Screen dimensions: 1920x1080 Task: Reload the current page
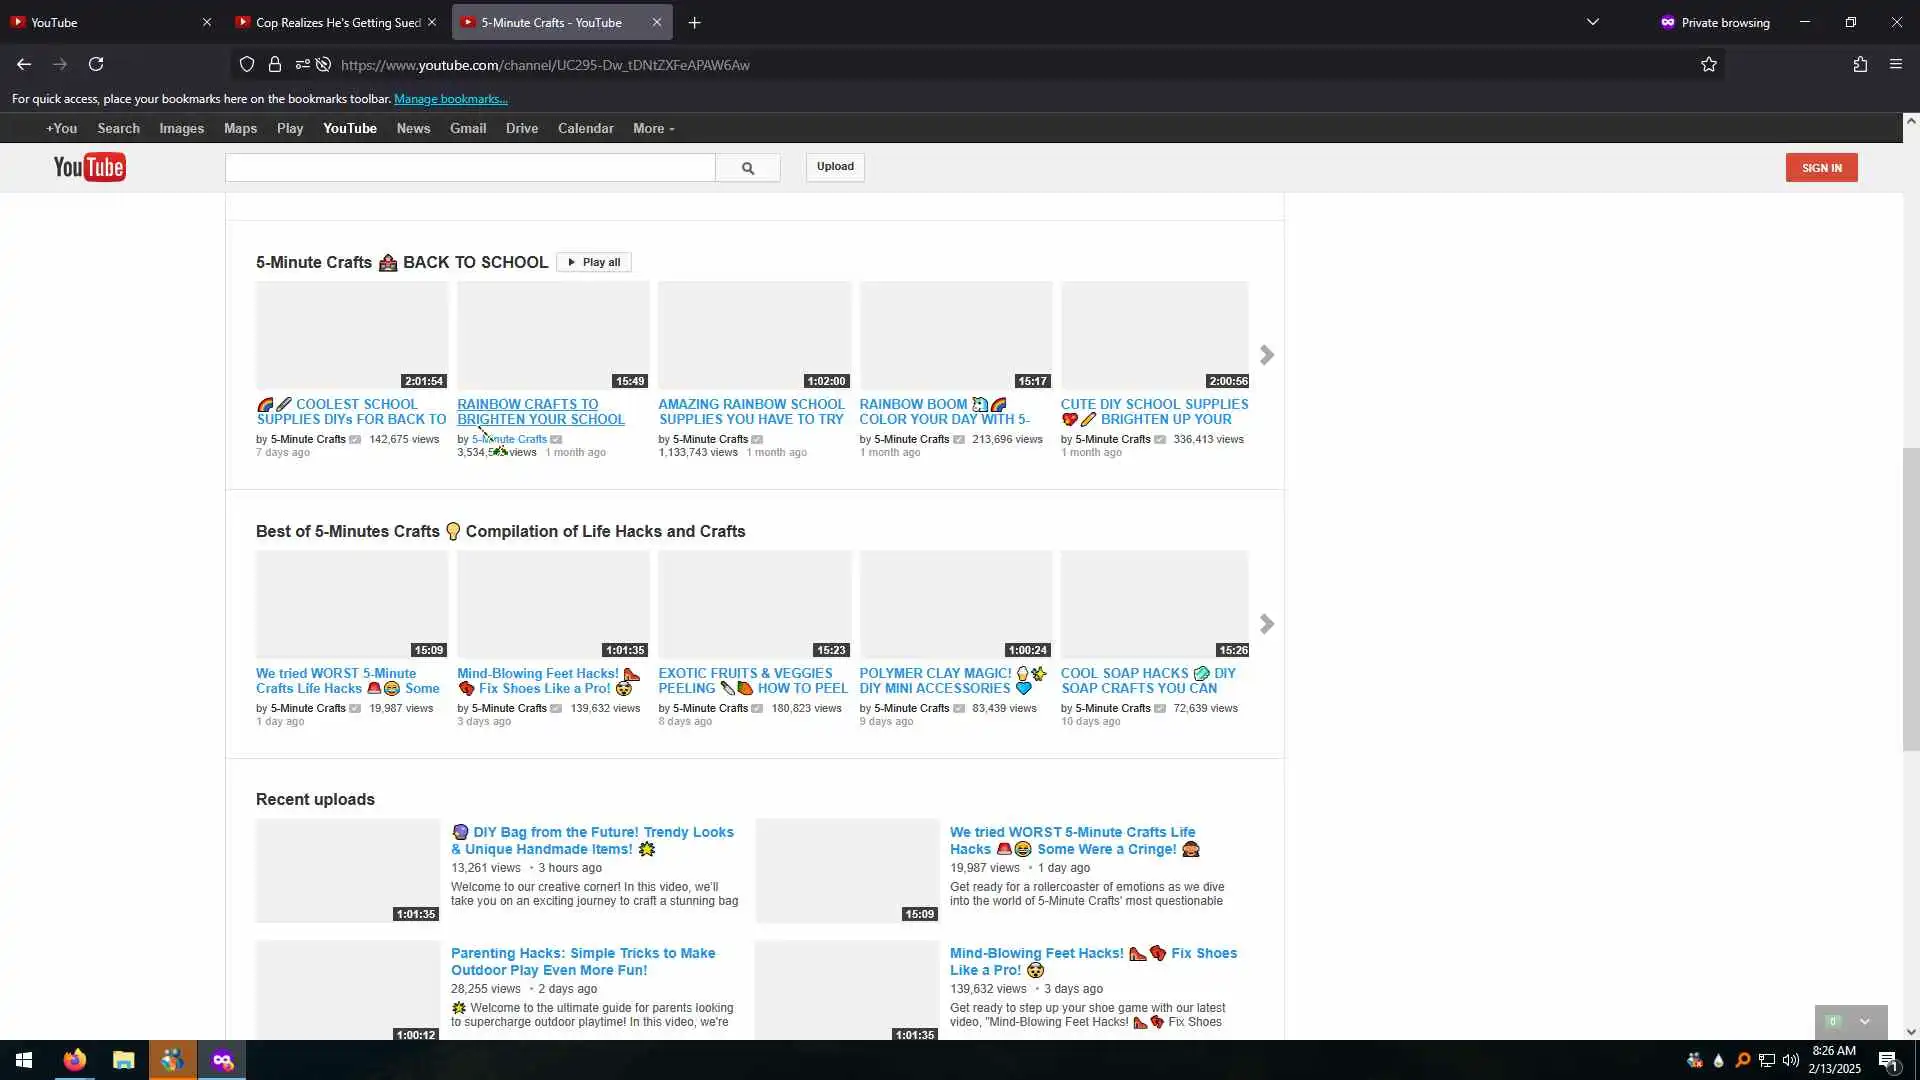96,65
